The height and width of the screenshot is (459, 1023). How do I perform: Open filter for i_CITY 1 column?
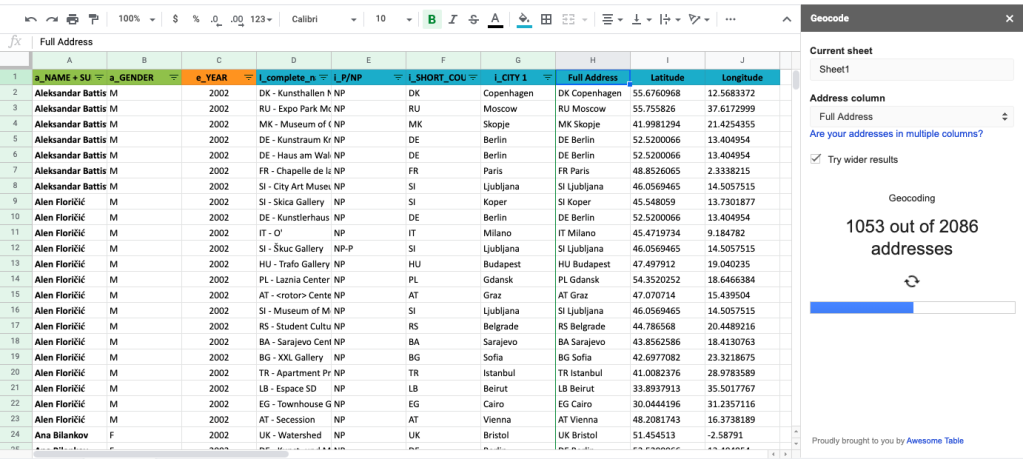[547, 78]
